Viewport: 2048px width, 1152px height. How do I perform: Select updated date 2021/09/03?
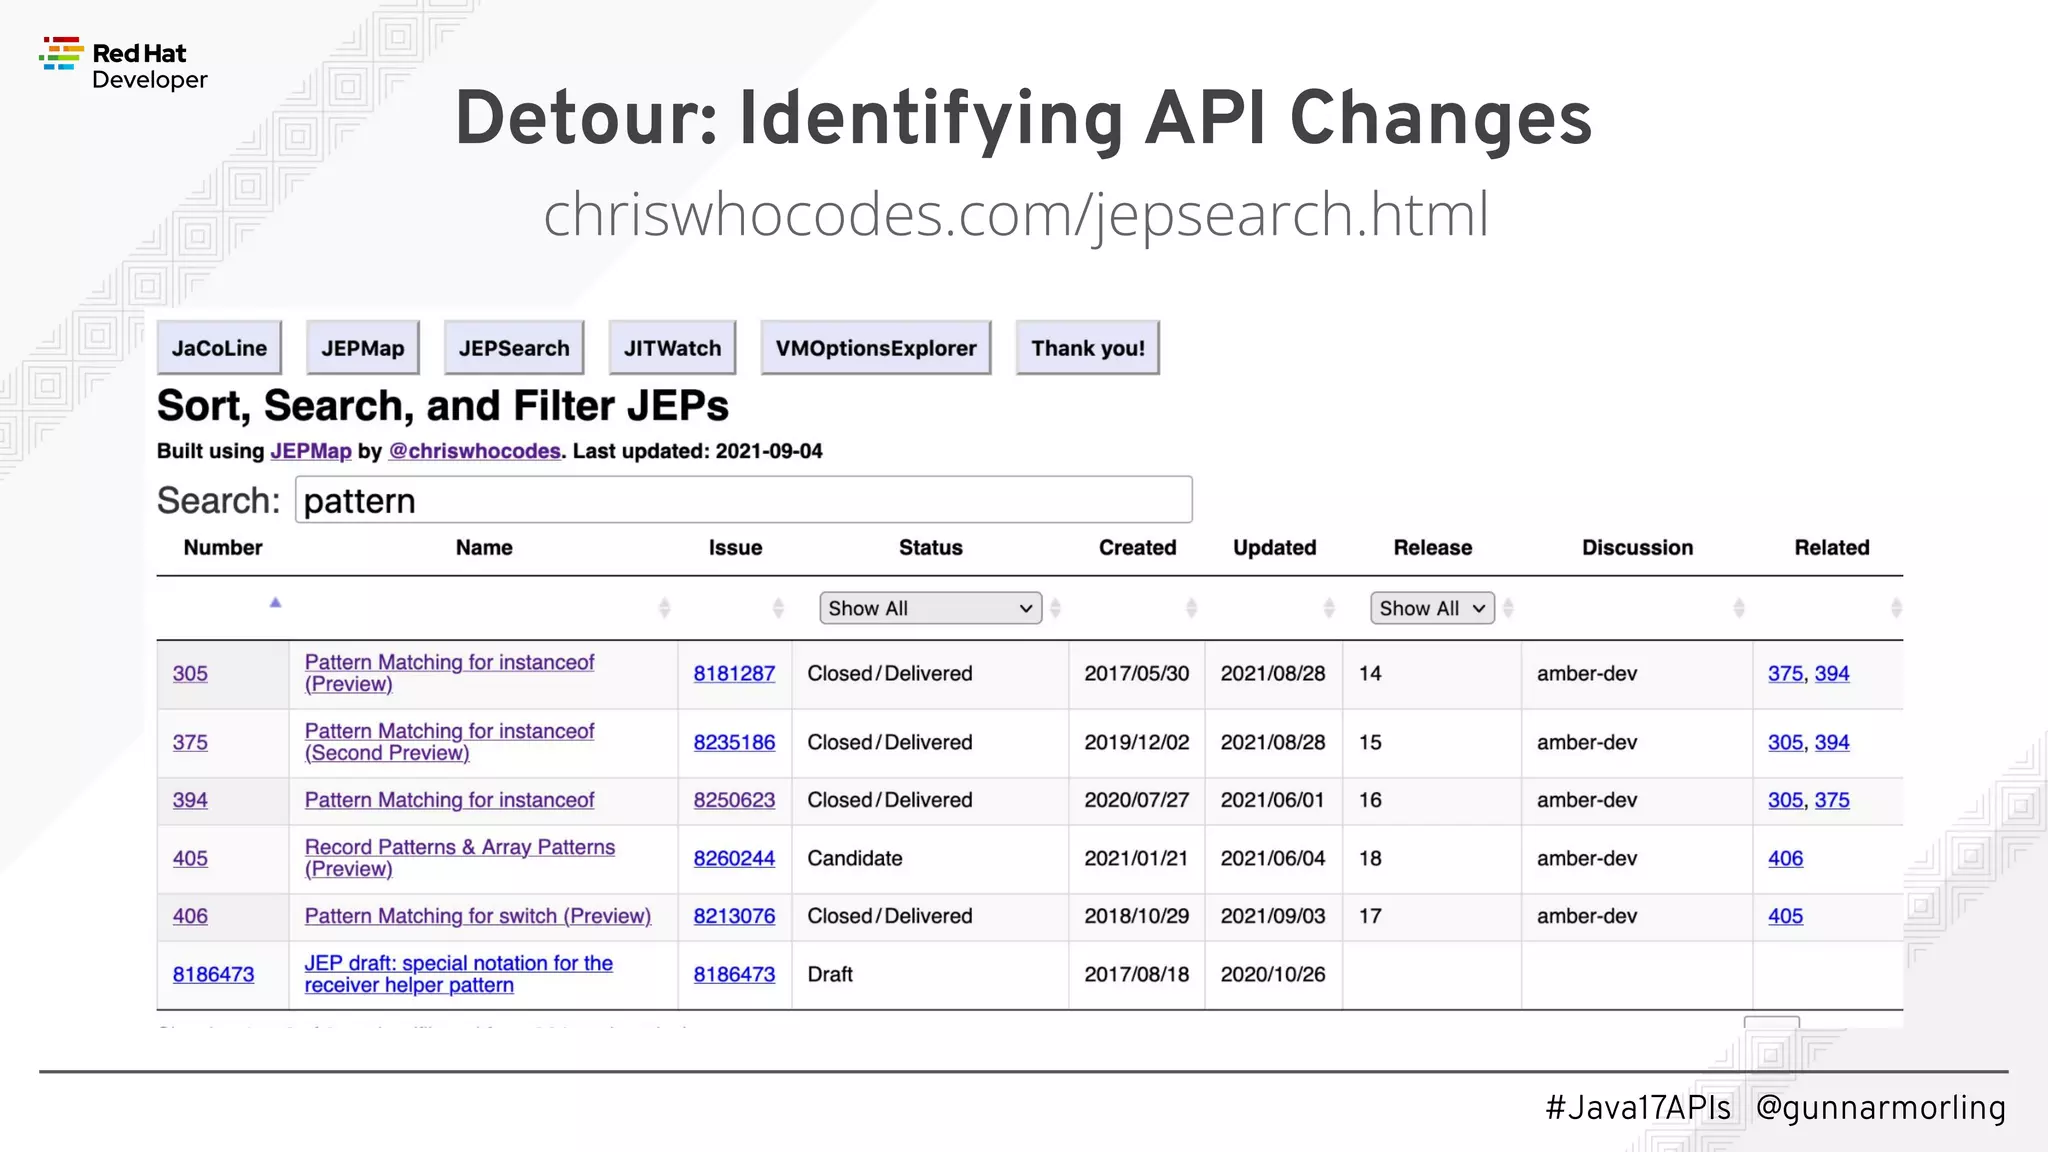(x=1273, y=917)
